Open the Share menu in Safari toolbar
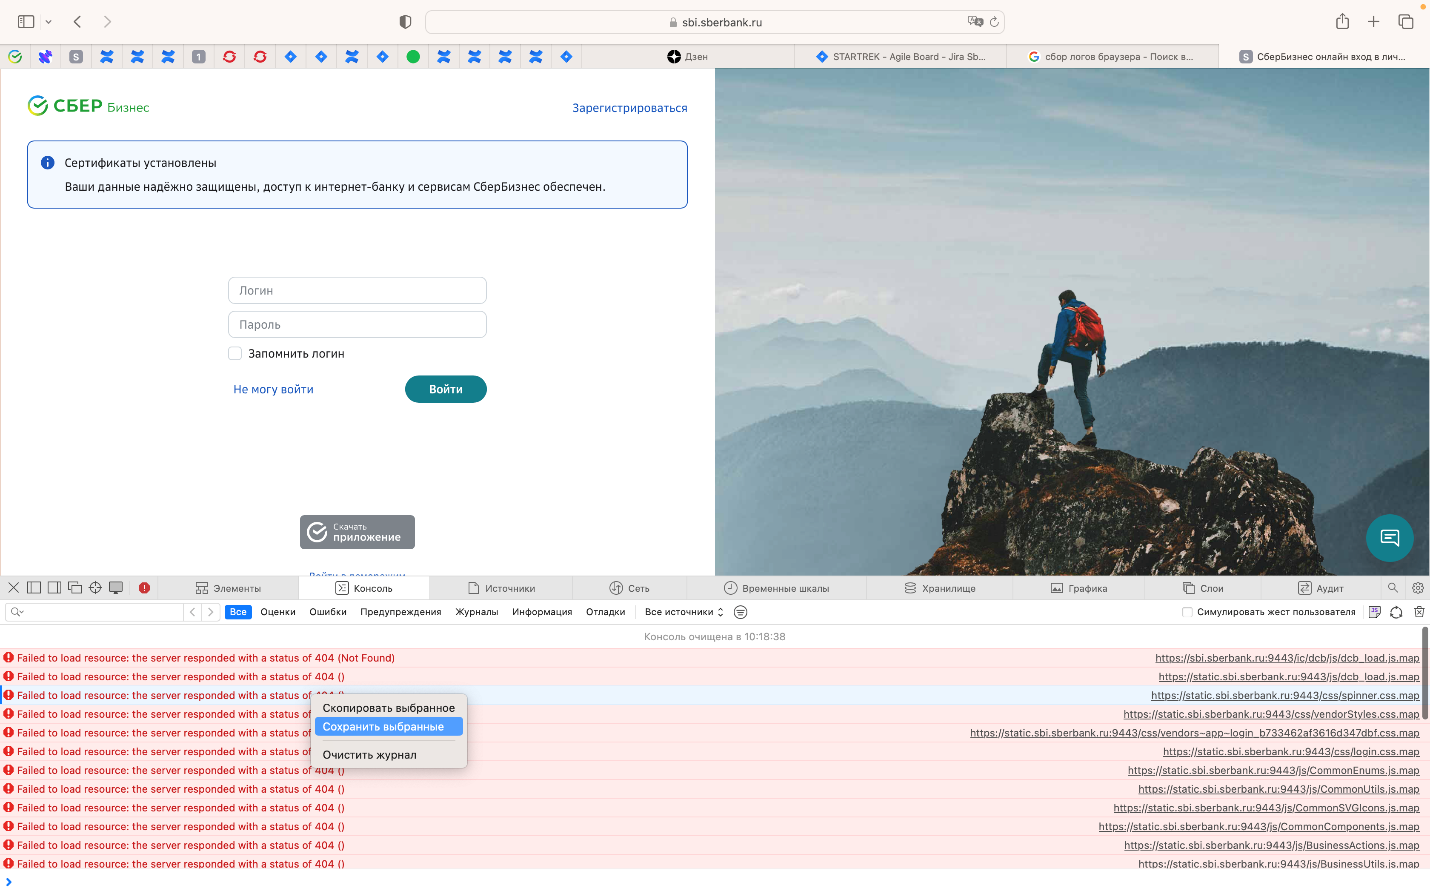 pyautogui.click(x=1343, y=21)
